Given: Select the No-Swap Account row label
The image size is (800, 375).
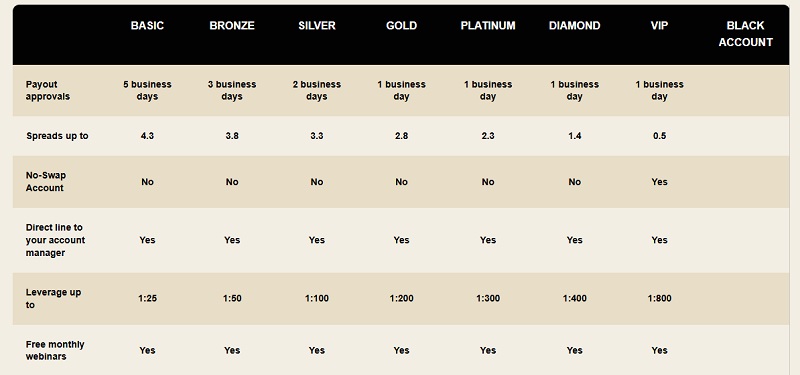Looking at the screenshot, I should 45,182.
